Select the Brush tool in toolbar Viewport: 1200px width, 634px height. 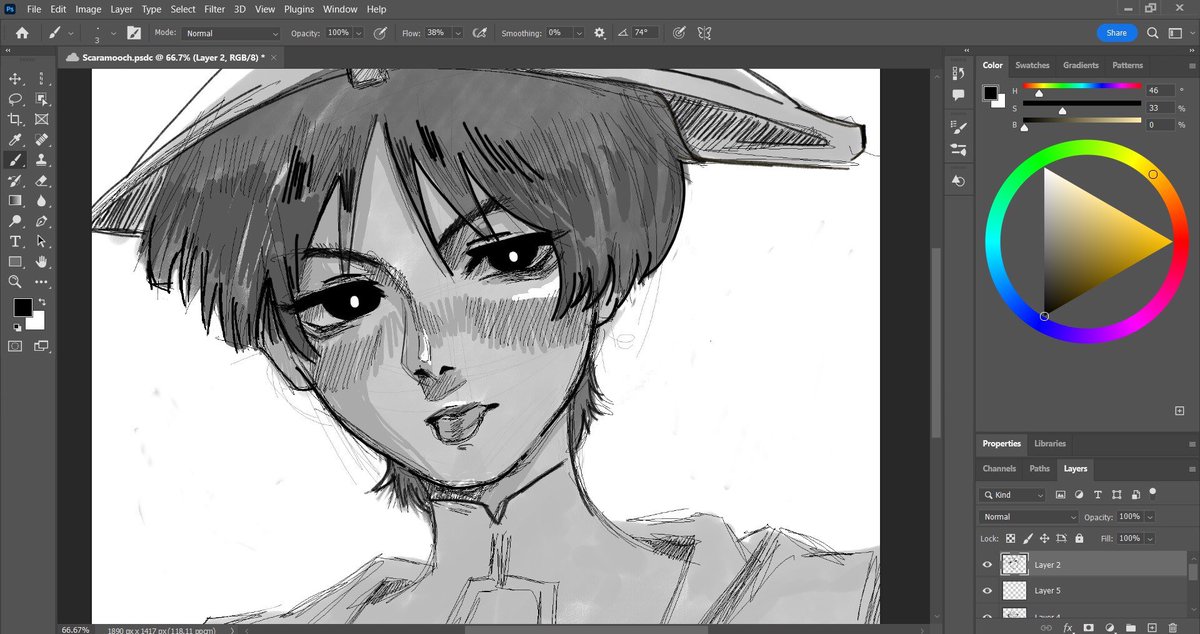point(16,160)
